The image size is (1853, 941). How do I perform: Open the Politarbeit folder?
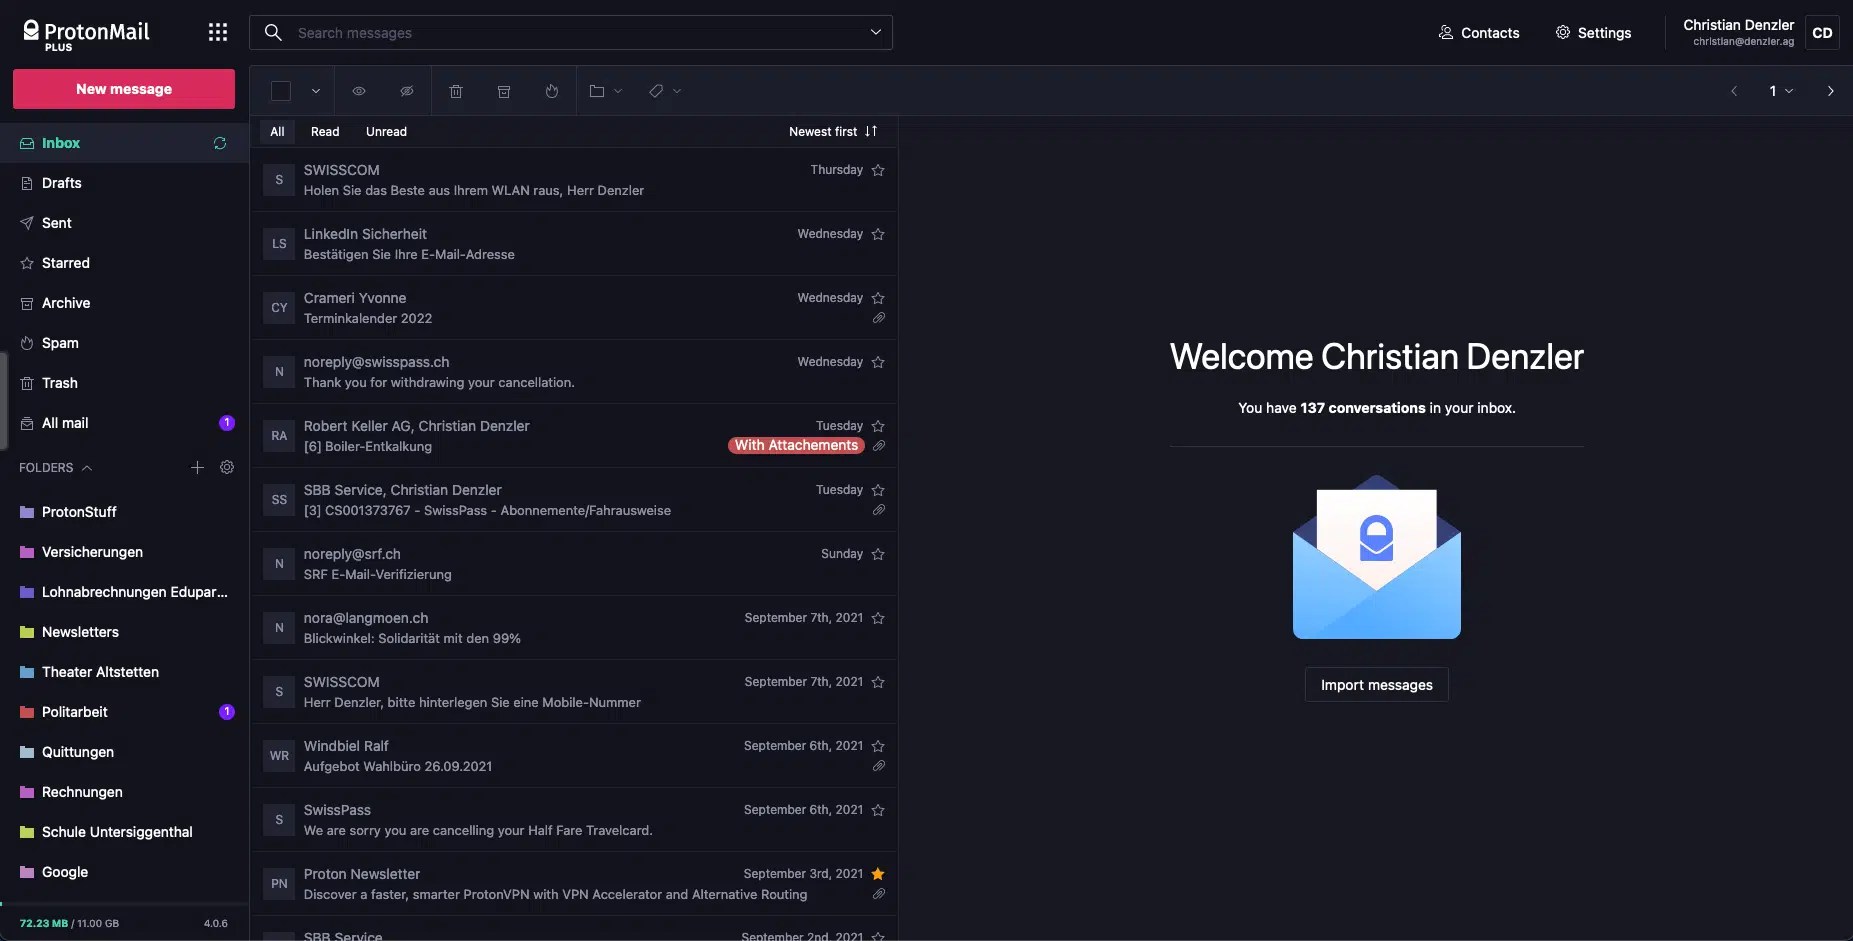pos(124,712)
